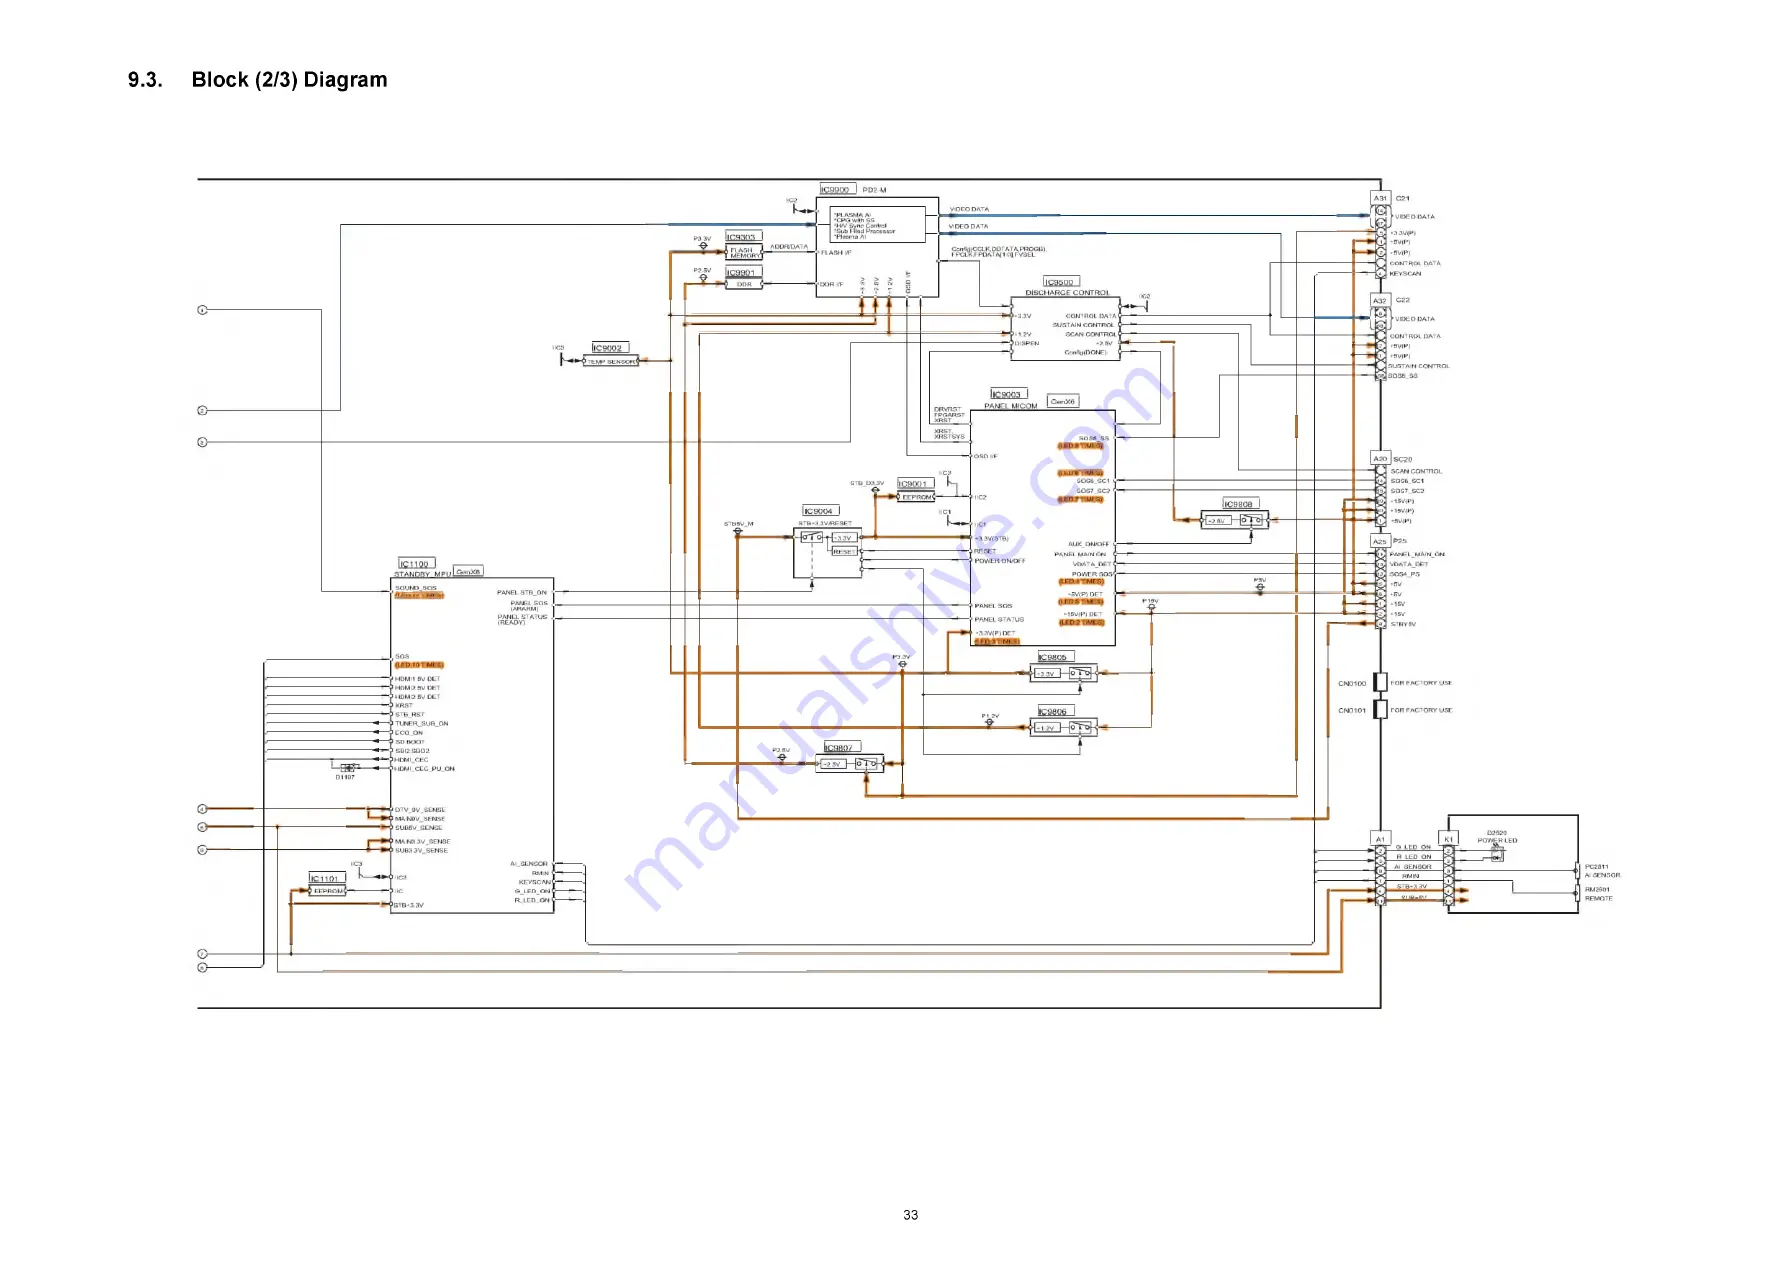
Task: Click the "POWER SOS" pin label
Action: coord(1092,574)
